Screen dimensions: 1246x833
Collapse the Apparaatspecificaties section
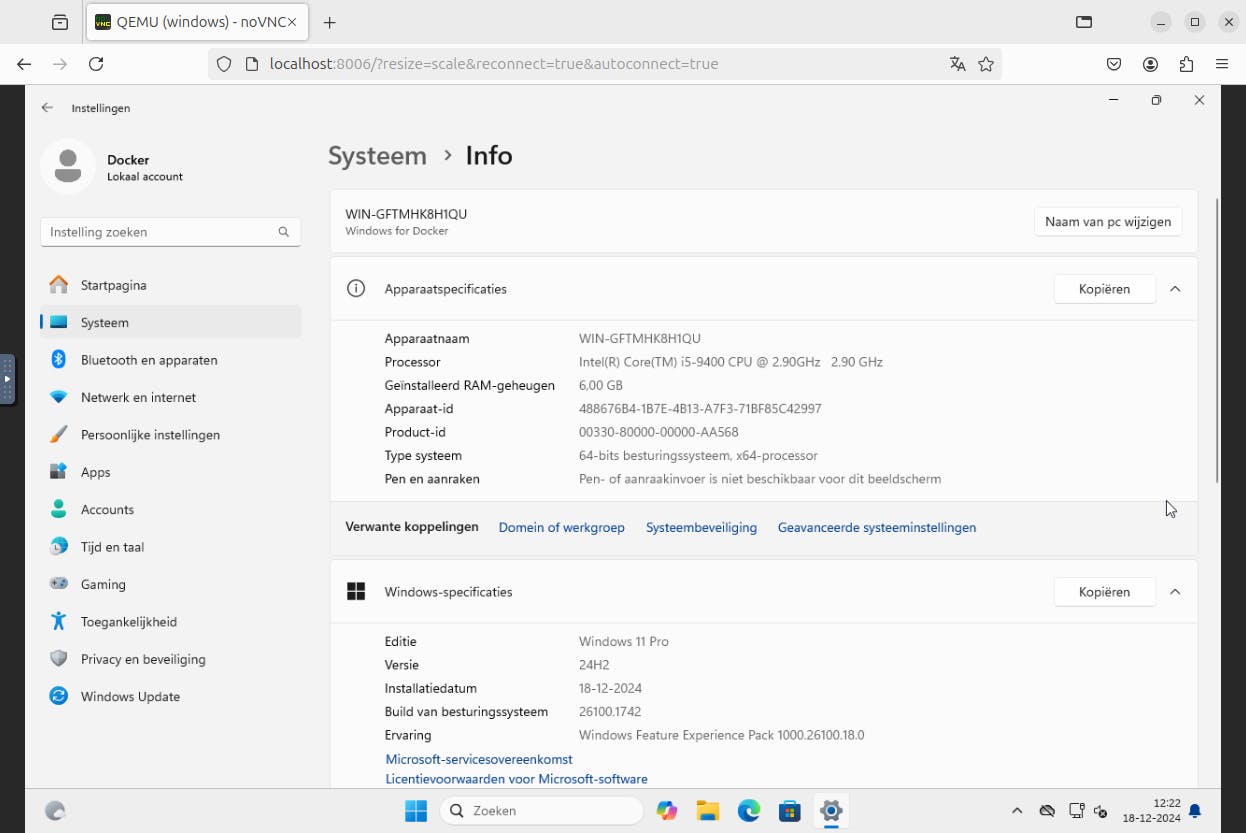click(1175, 289)
